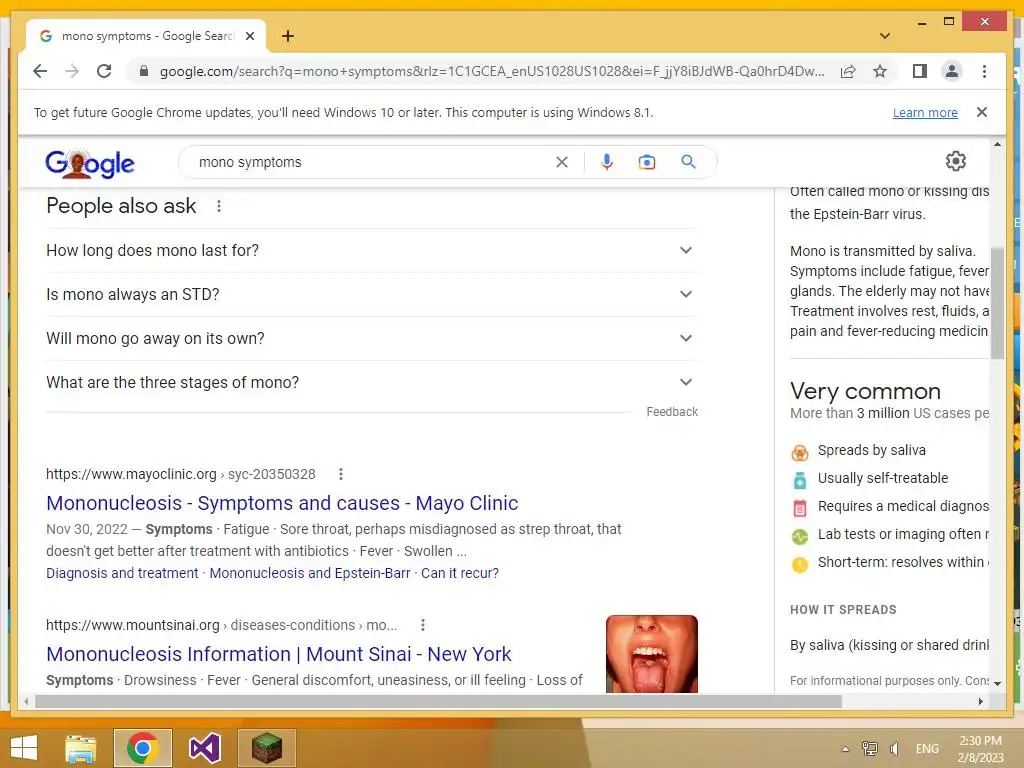Open volume control in system tray
The height and width of the screenshot is (768, 1024).
tap(895, 749)
